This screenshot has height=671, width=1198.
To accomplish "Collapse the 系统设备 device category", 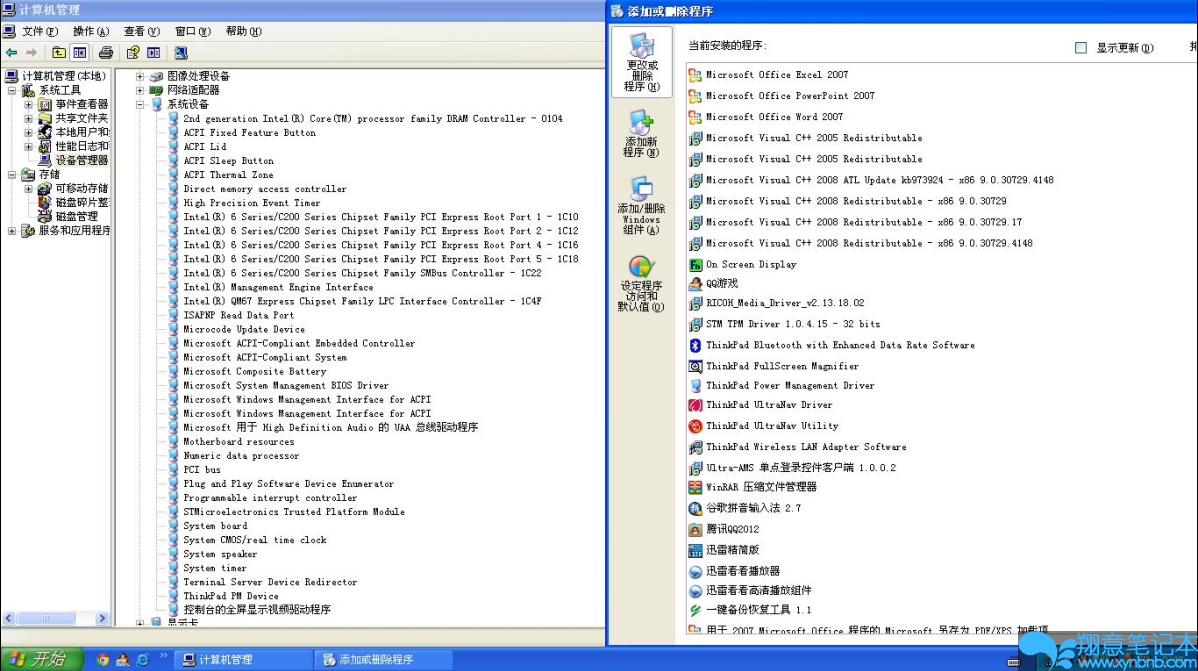I will tap(140, 104).
